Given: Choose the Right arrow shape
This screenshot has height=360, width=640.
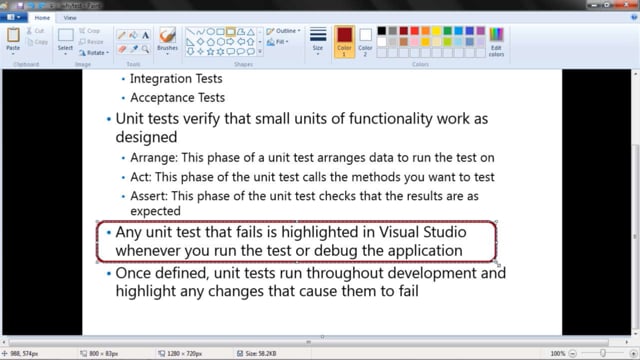Looking at the screenshot, I should tap(231, 42).
